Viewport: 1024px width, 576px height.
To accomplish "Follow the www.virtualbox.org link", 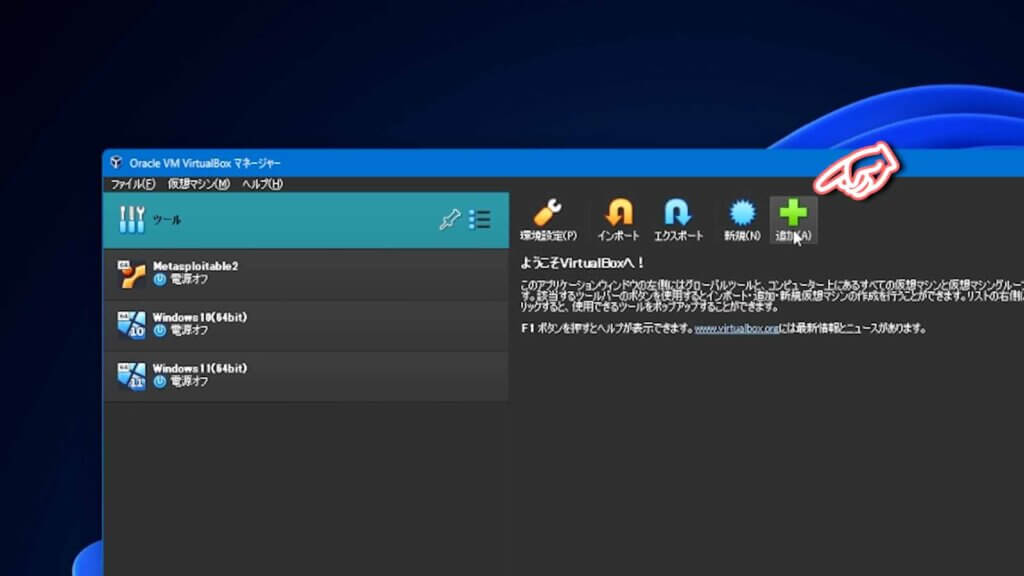I will click(736, 328).
